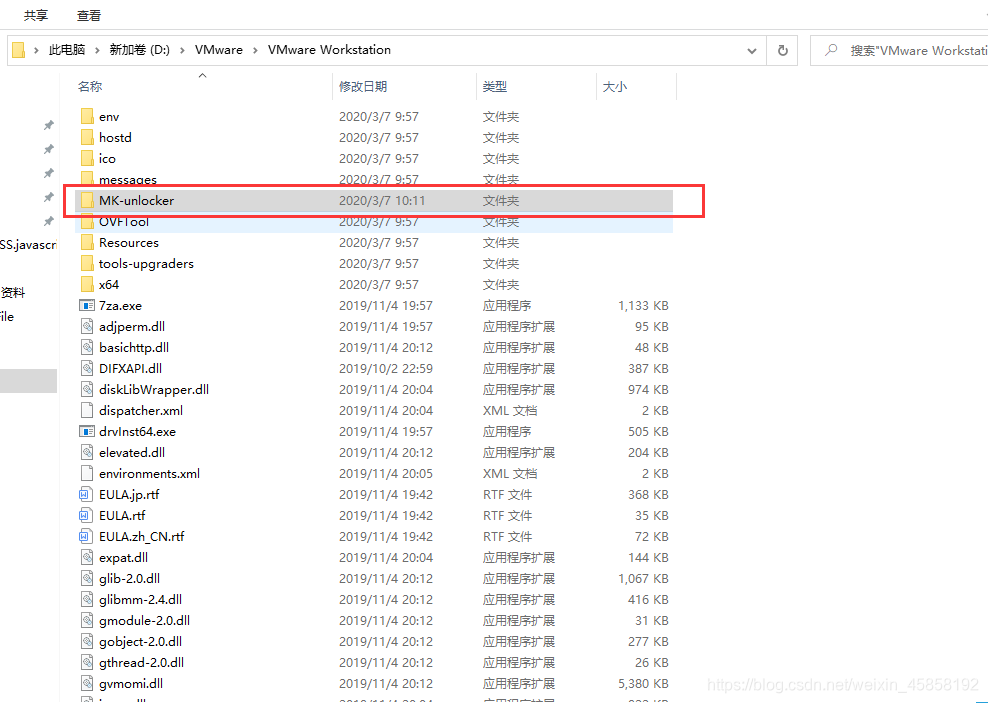Select glibmm-2.4.dll file icon

tap(87, 599)
